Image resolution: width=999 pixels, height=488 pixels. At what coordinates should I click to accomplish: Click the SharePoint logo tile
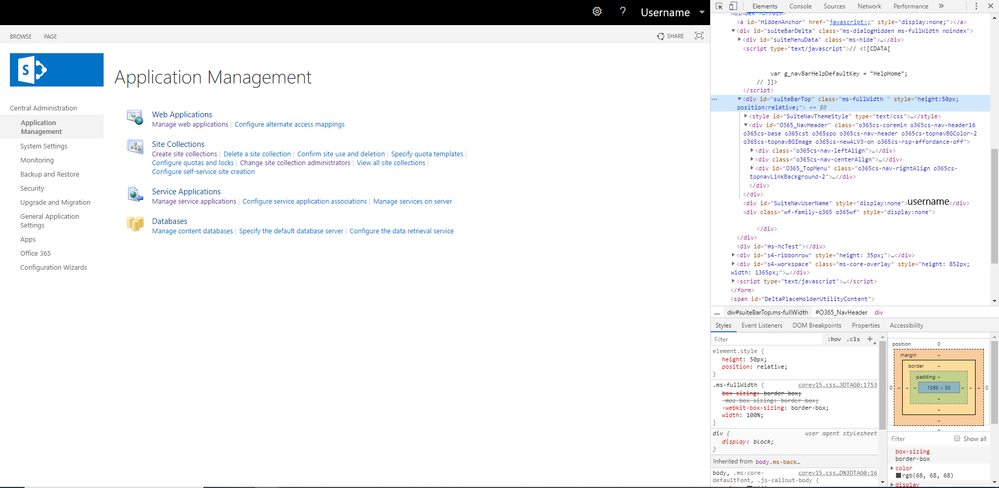pyautogui.click(x=57, y=69)
